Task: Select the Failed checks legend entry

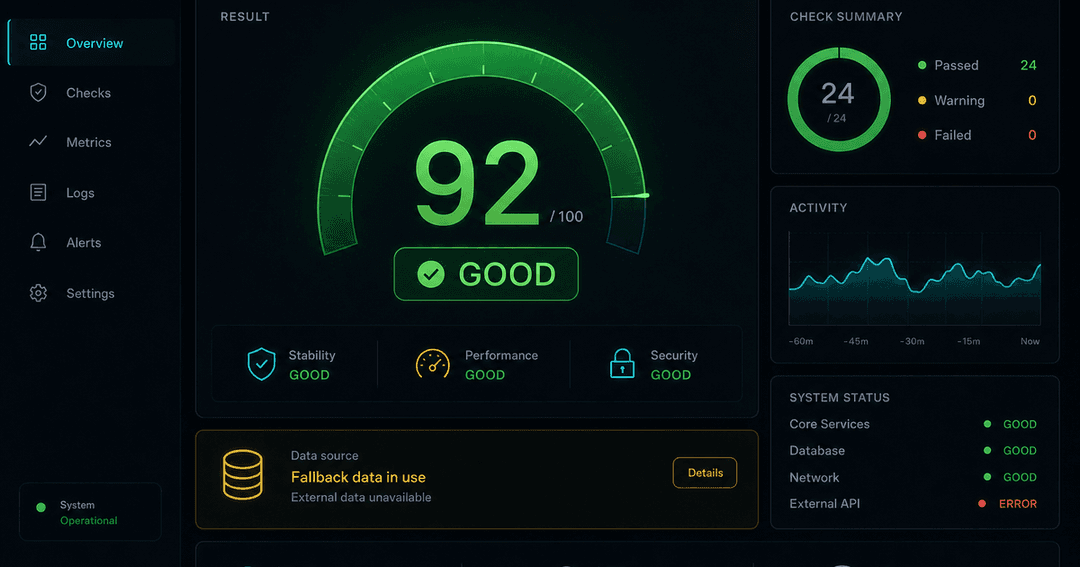Action: pos(977,135)
